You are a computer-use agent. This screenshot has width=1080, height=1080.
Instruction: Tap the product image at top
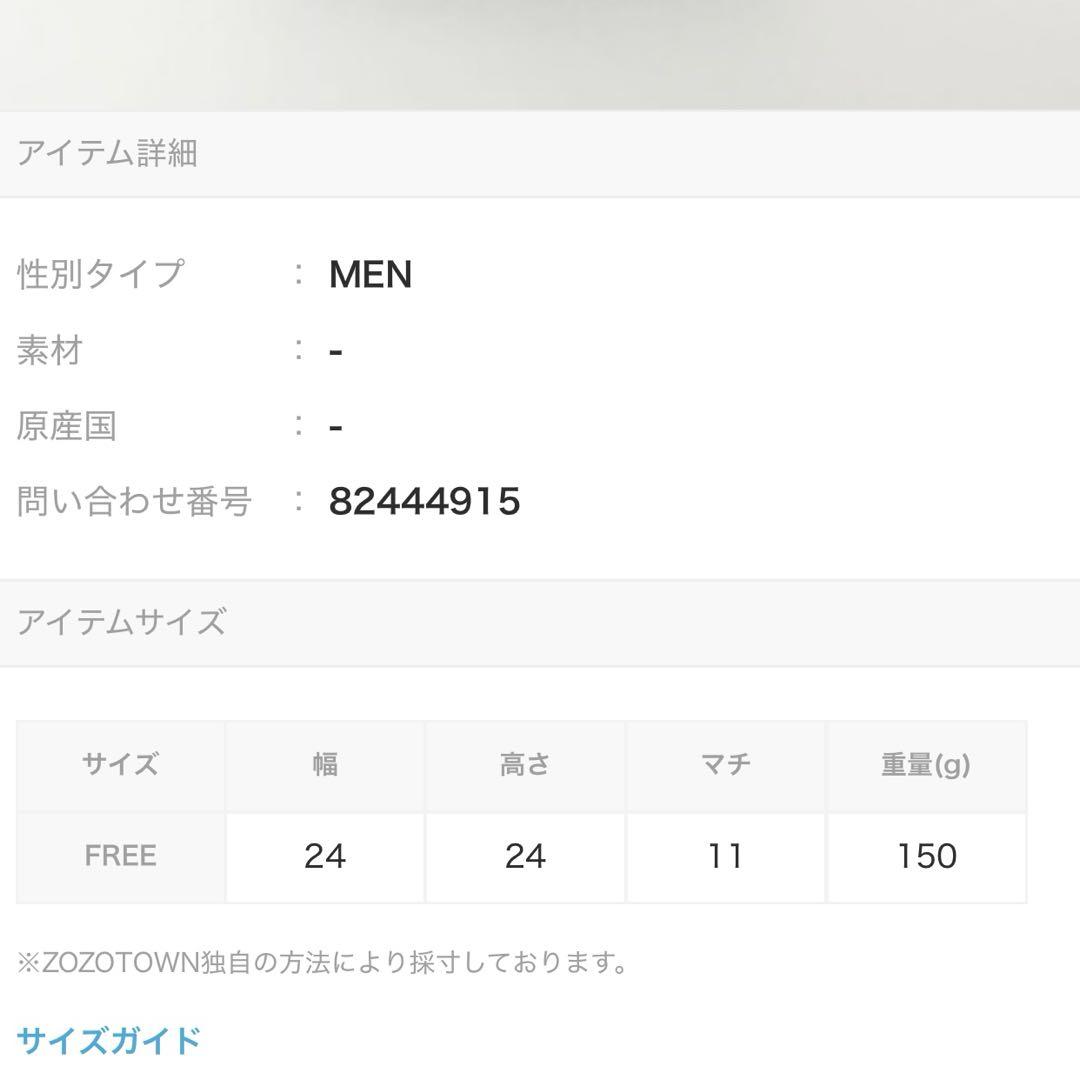coord(540,55)
